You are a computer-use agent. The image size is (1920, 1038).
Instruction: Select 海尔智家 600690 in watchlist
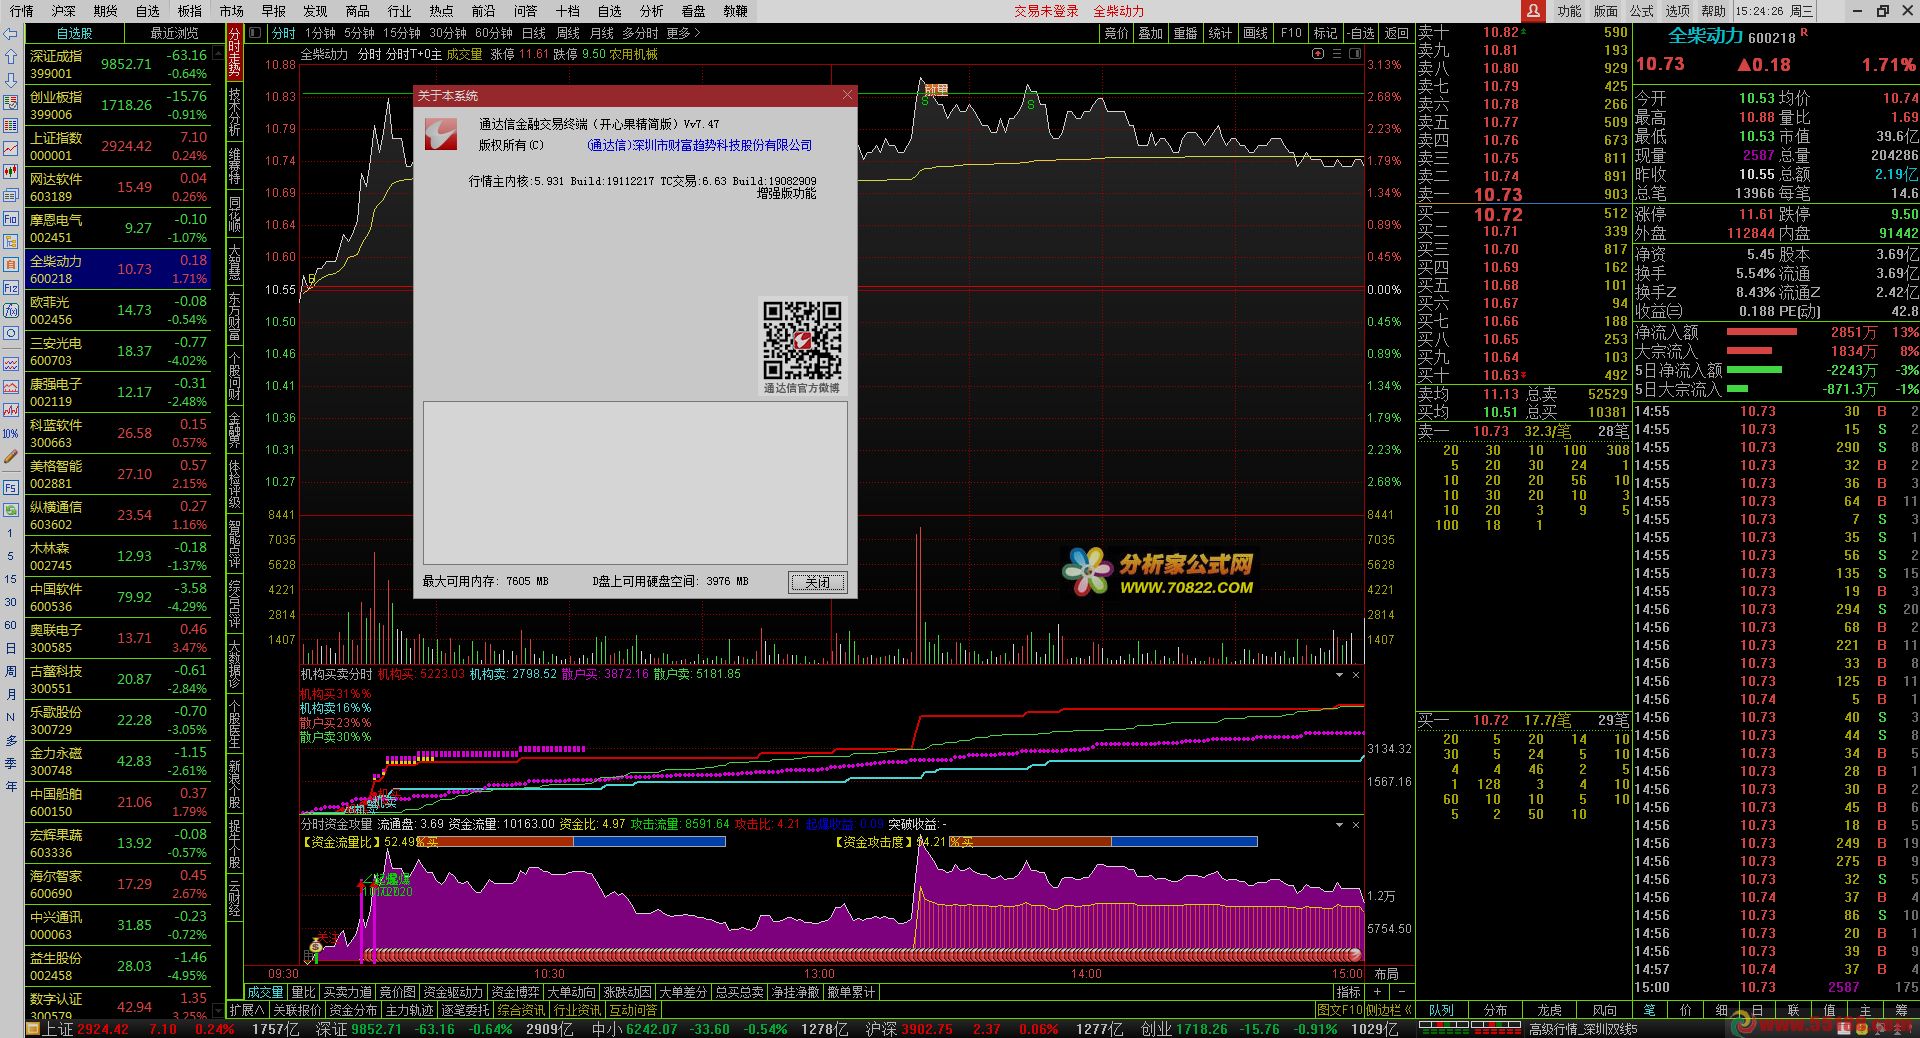click(118, 884)
